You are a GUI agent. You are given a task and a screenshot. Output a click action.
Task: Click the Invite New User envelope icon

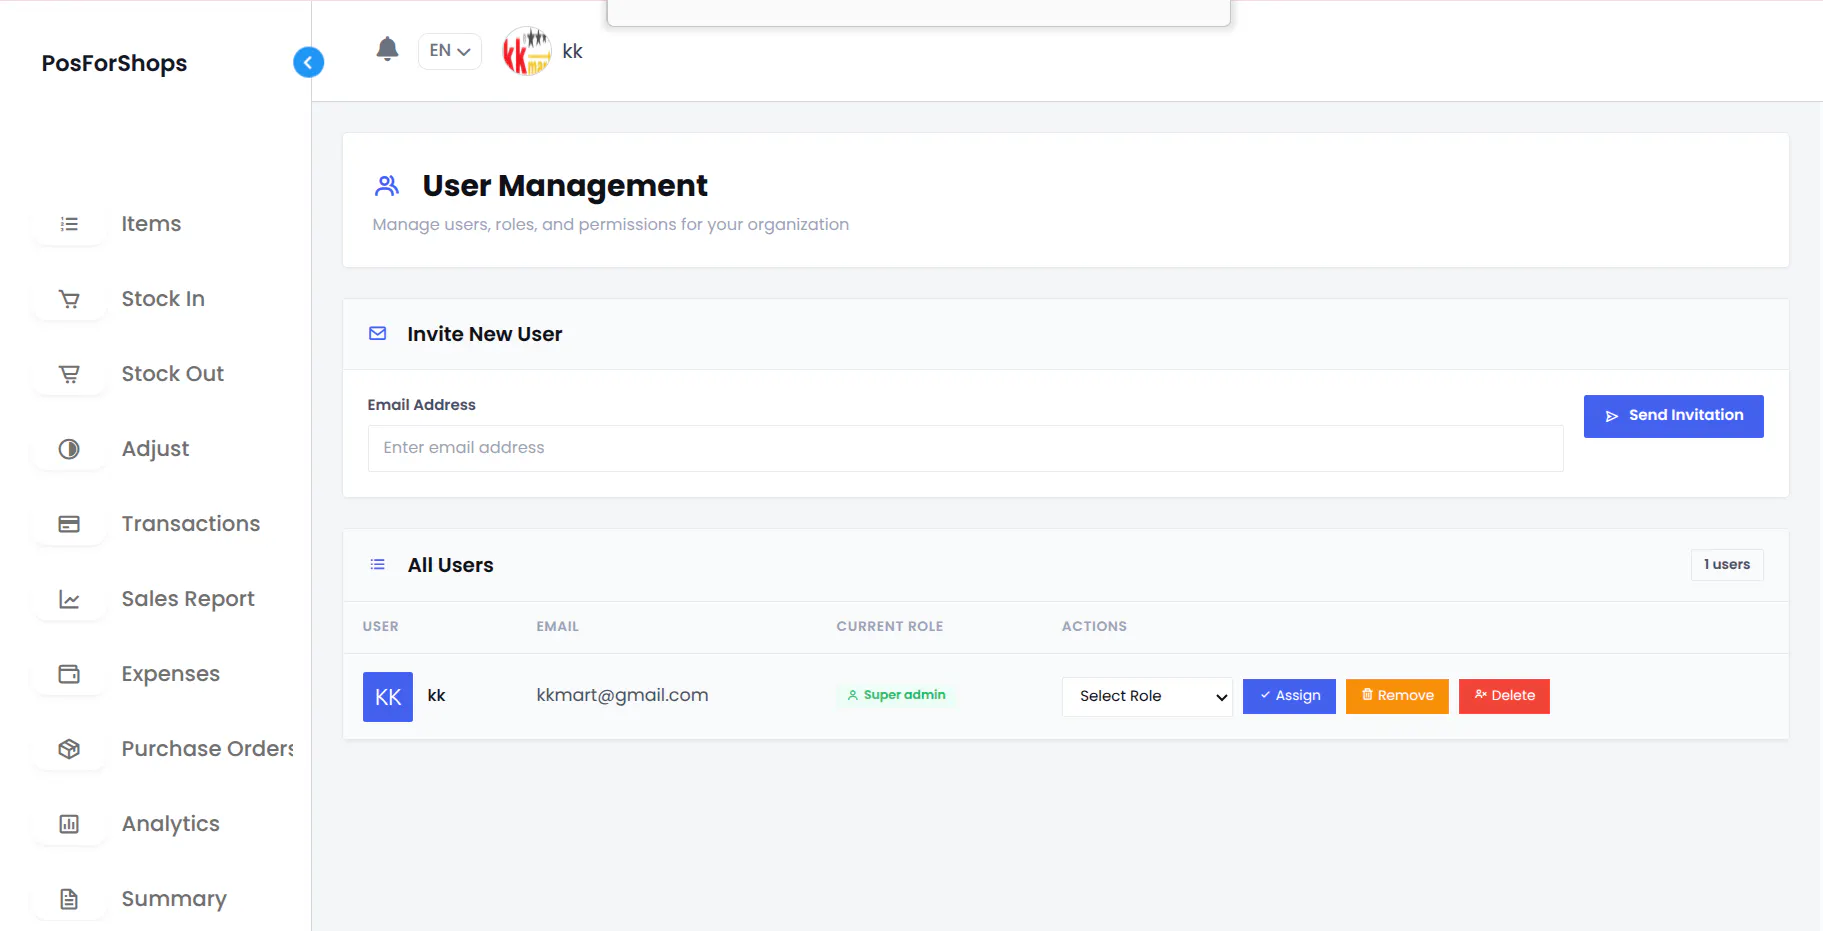tap(378, 333)
